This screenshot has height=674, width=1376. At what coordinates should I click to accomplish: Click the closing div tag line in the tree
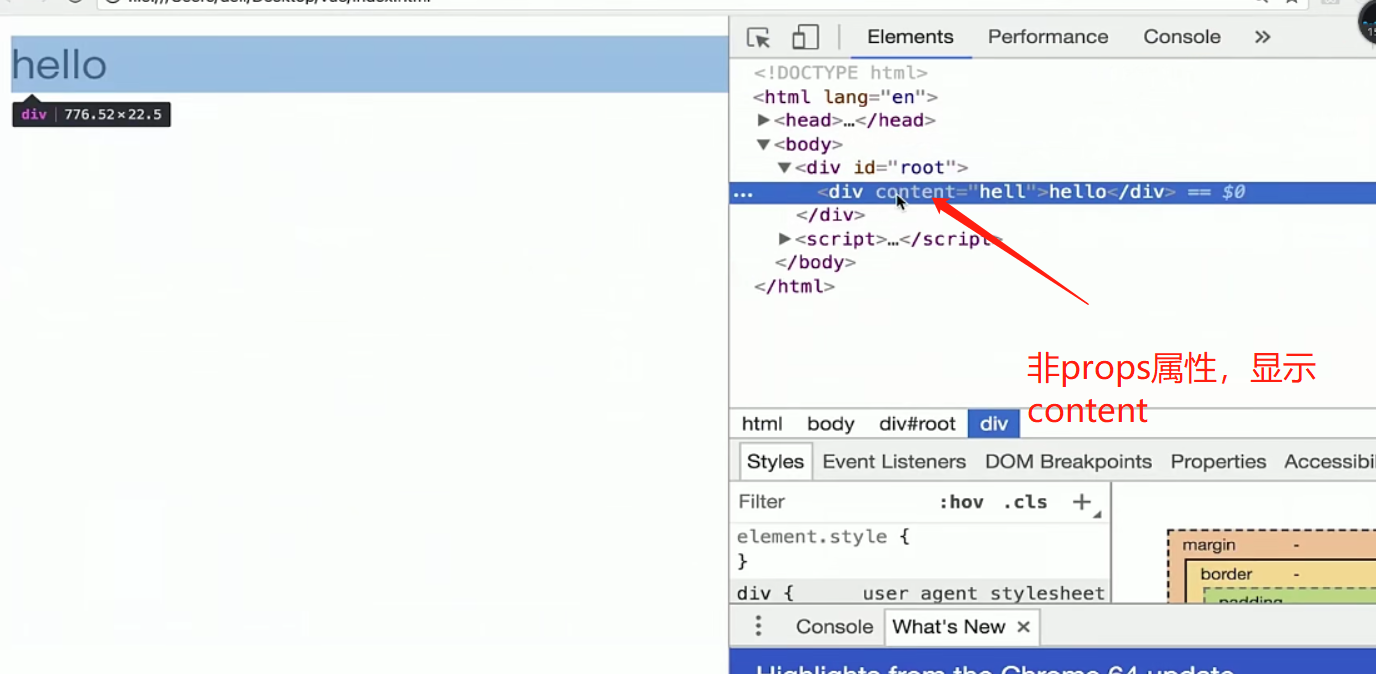click(x=830, y=215)
